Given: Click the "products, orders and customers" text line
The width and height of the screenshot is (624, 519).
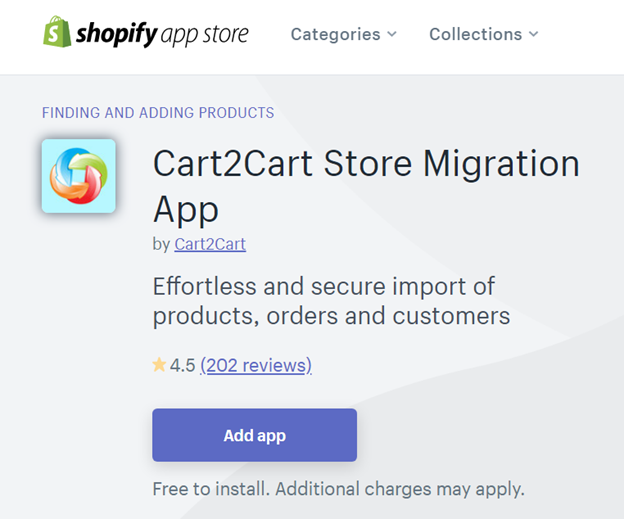Looking at the screenshot, I should coord(331,317).
